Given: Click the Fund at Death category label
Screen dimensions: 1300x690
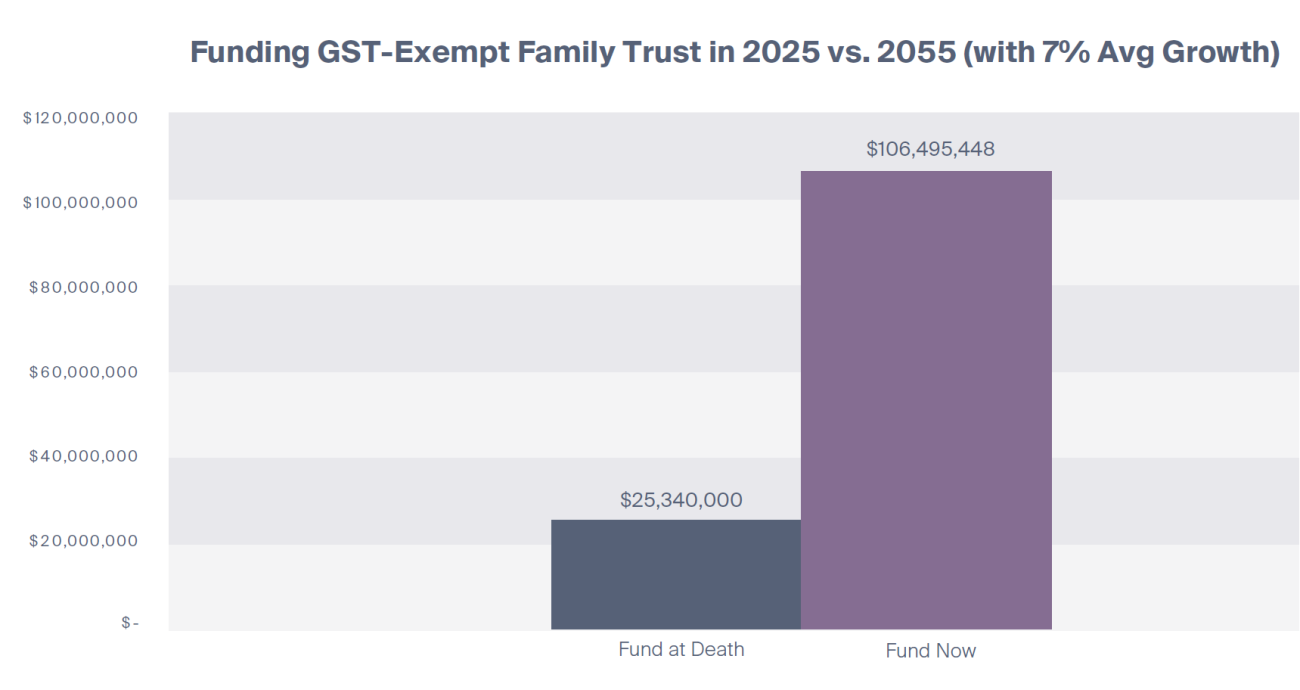Looking at the screenshot, I should tap(681, 649).
